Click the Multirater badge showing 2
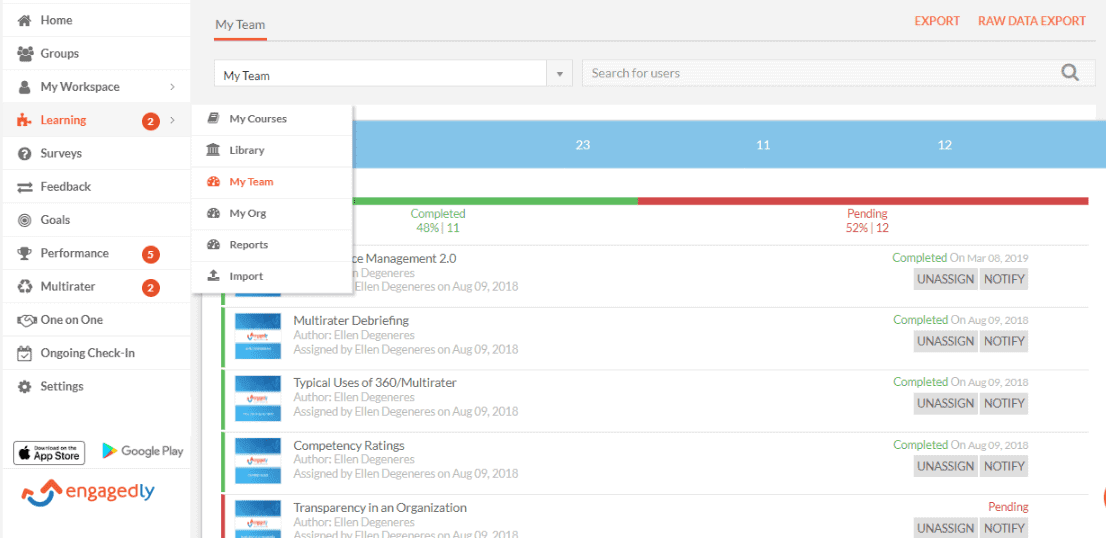The height and width of the screenshot is (538, 1106). coord(150,287)
